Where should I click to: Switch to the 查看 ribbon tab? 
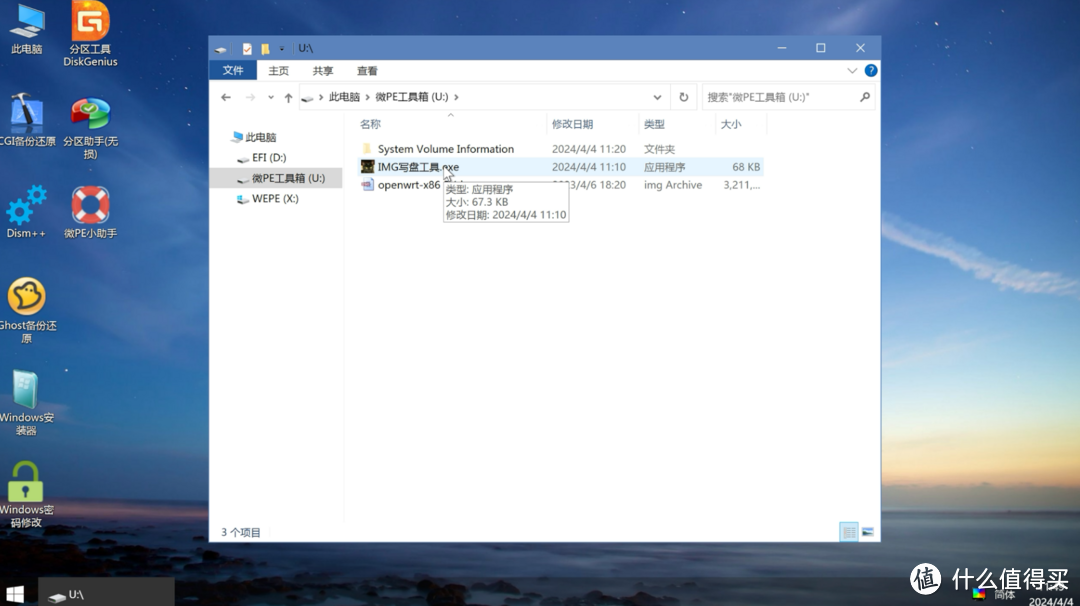coord(367,70)
